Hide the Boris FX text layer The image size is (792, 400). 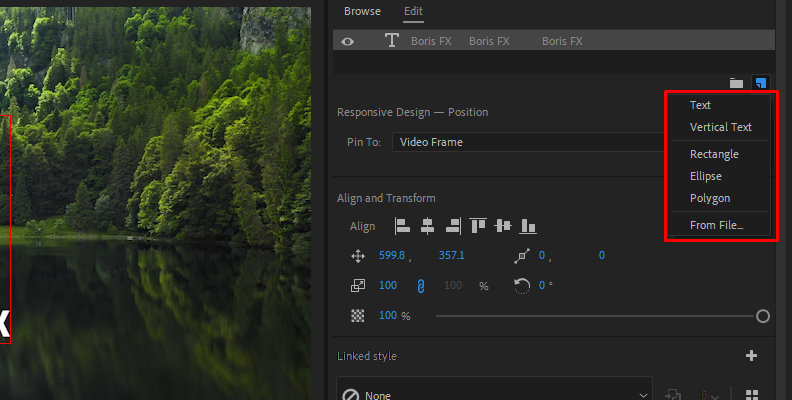(348, 41)
